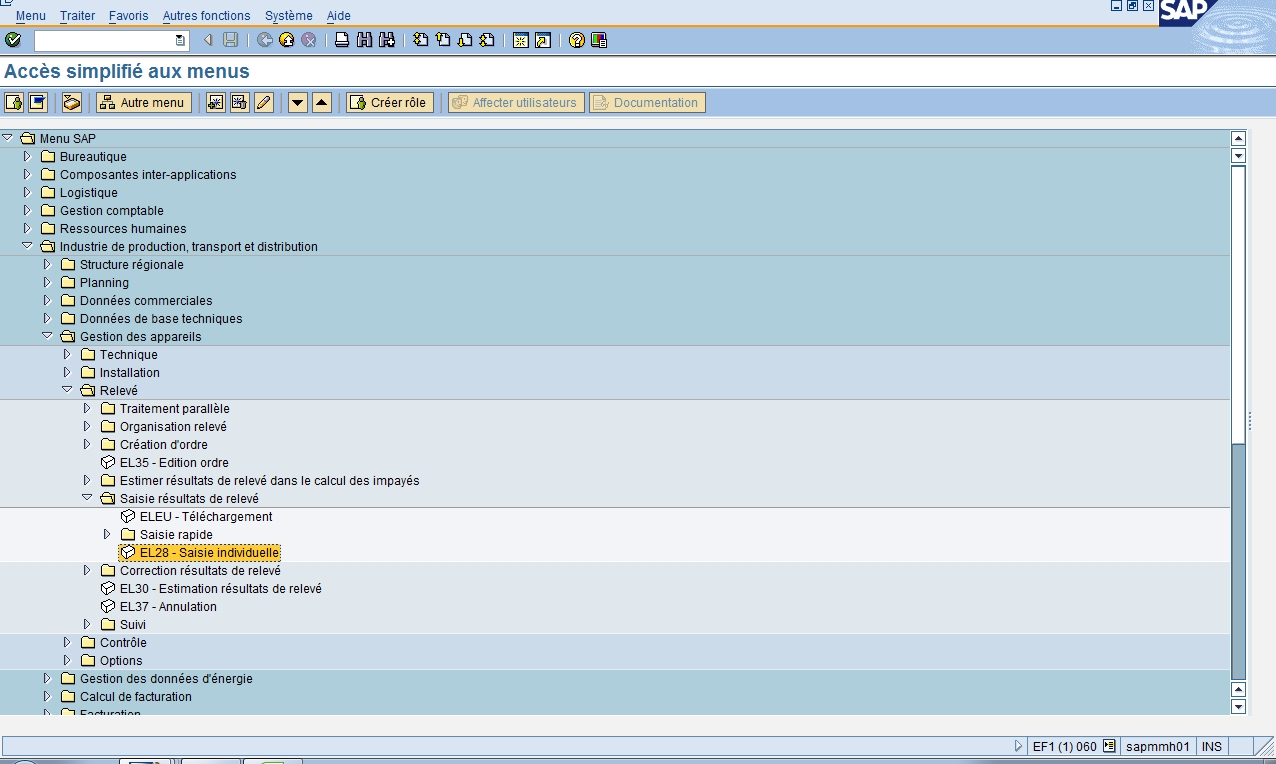Expand the Logistique folder
The image size is (1276, 764).
tap(27, 192)
